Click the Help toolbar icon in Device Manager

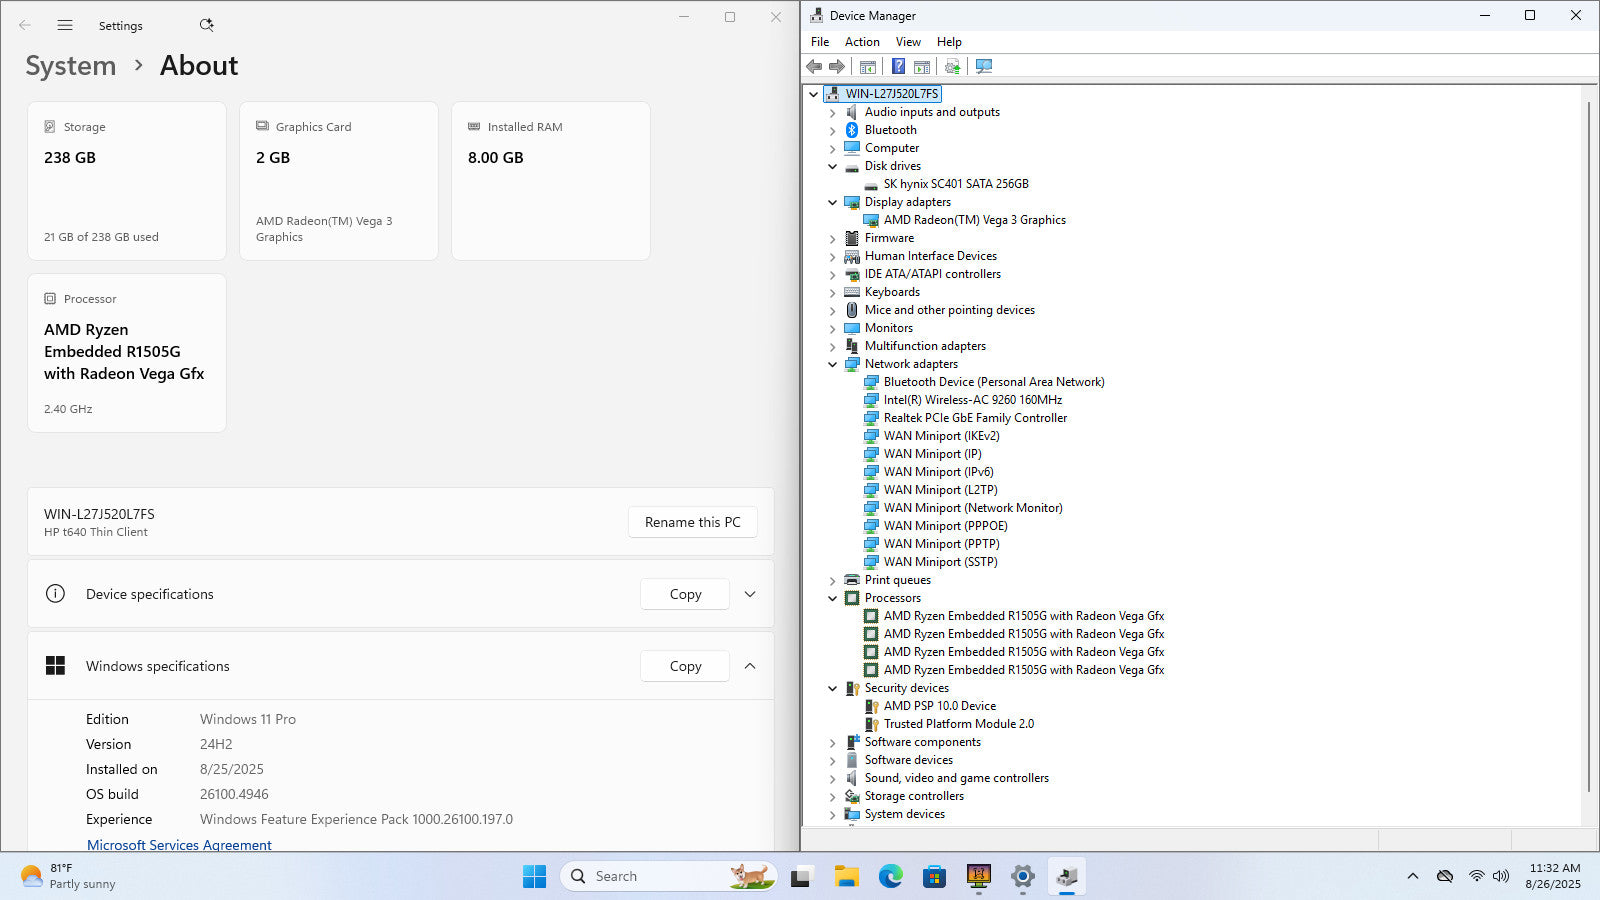pos(898,66)
